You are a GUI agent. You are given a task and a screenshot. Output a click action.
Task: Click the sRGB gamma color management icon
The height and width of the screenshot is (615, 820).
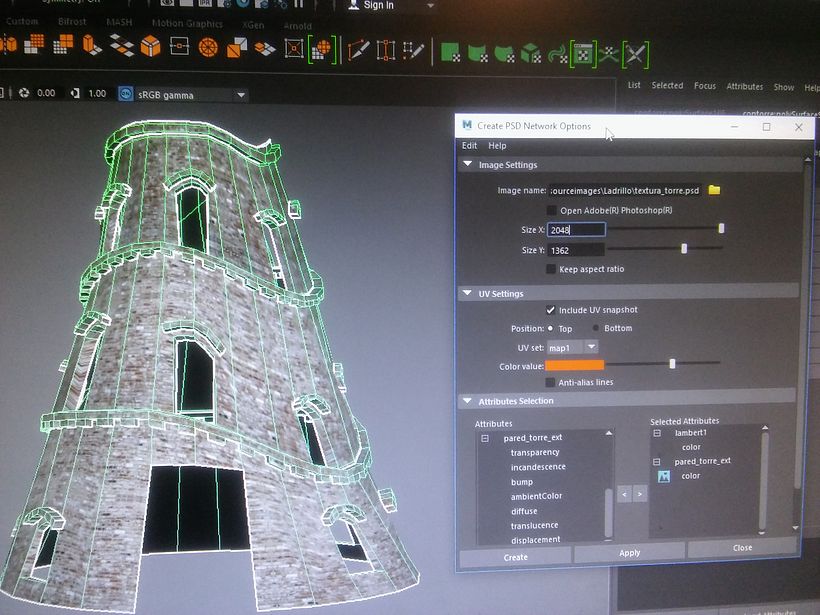126,94
